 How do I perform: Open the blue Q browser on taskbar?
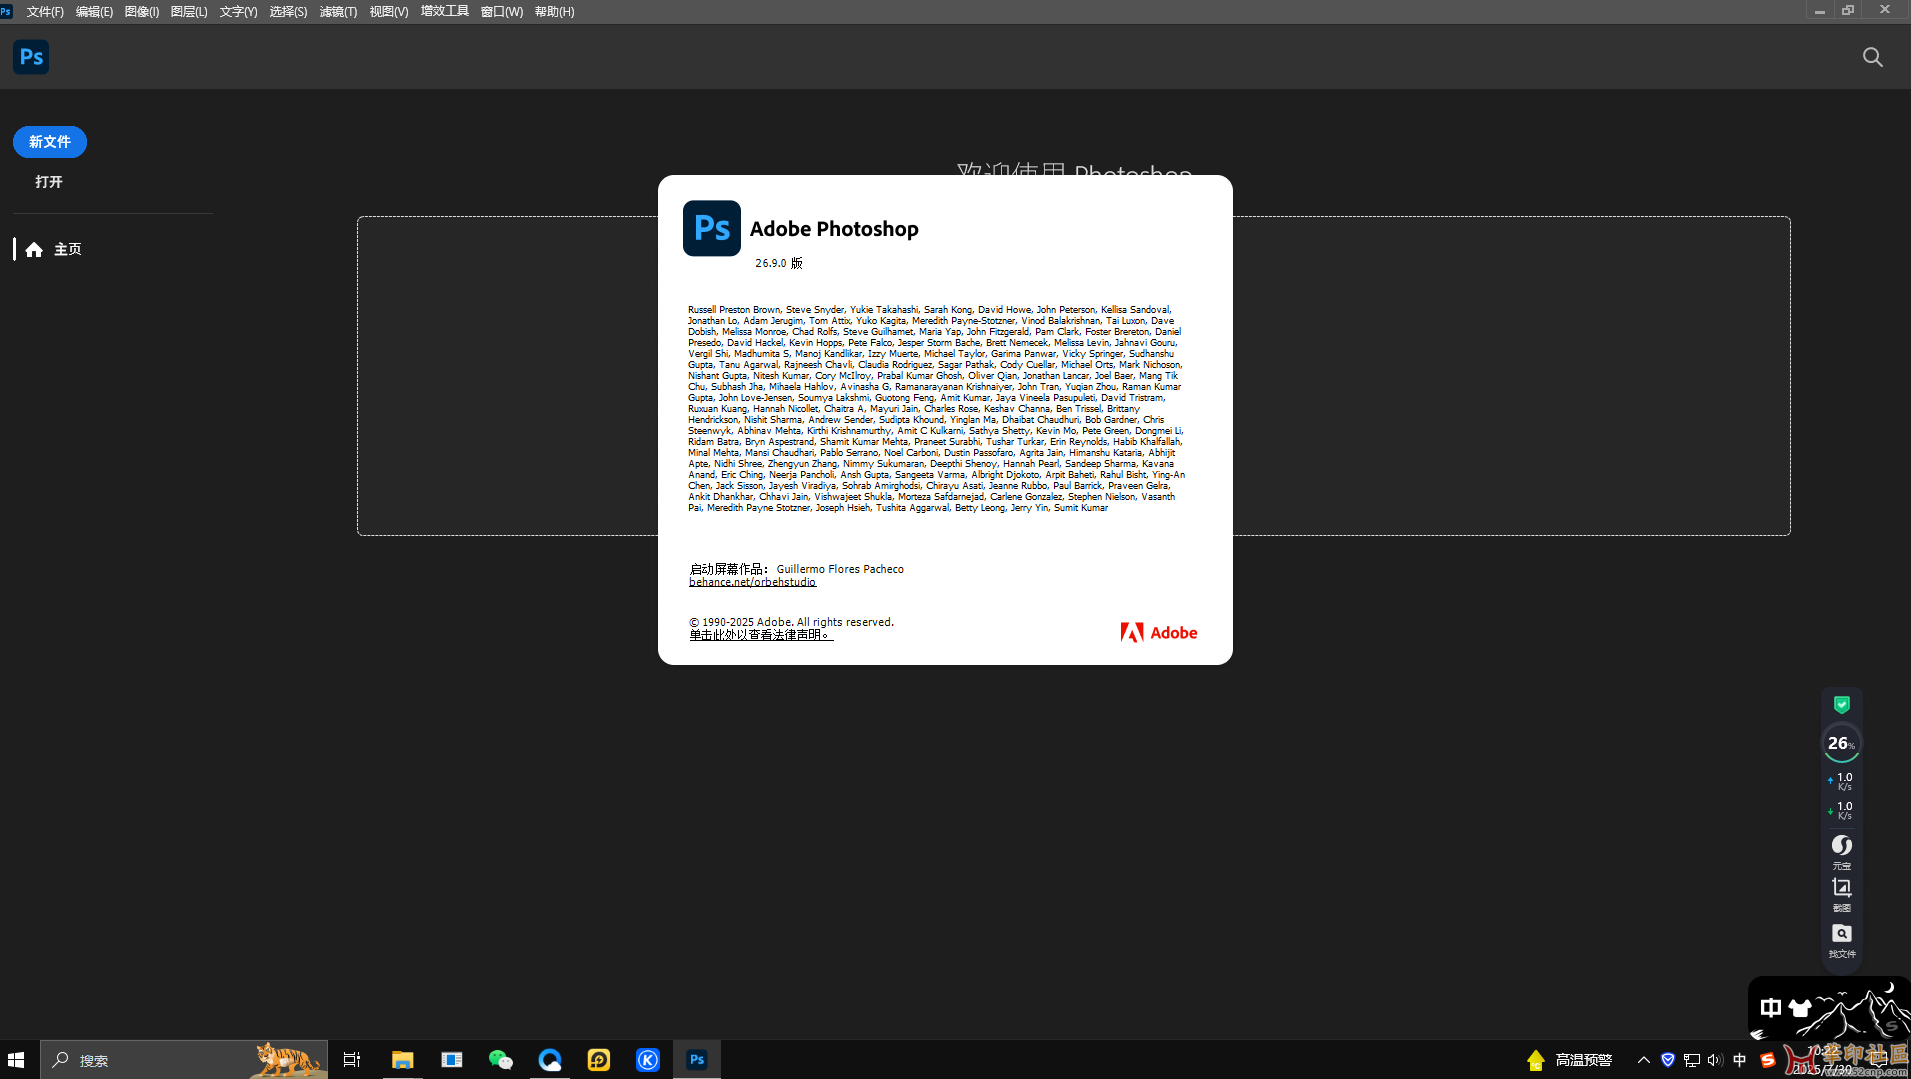click(x=550, y=1060)
